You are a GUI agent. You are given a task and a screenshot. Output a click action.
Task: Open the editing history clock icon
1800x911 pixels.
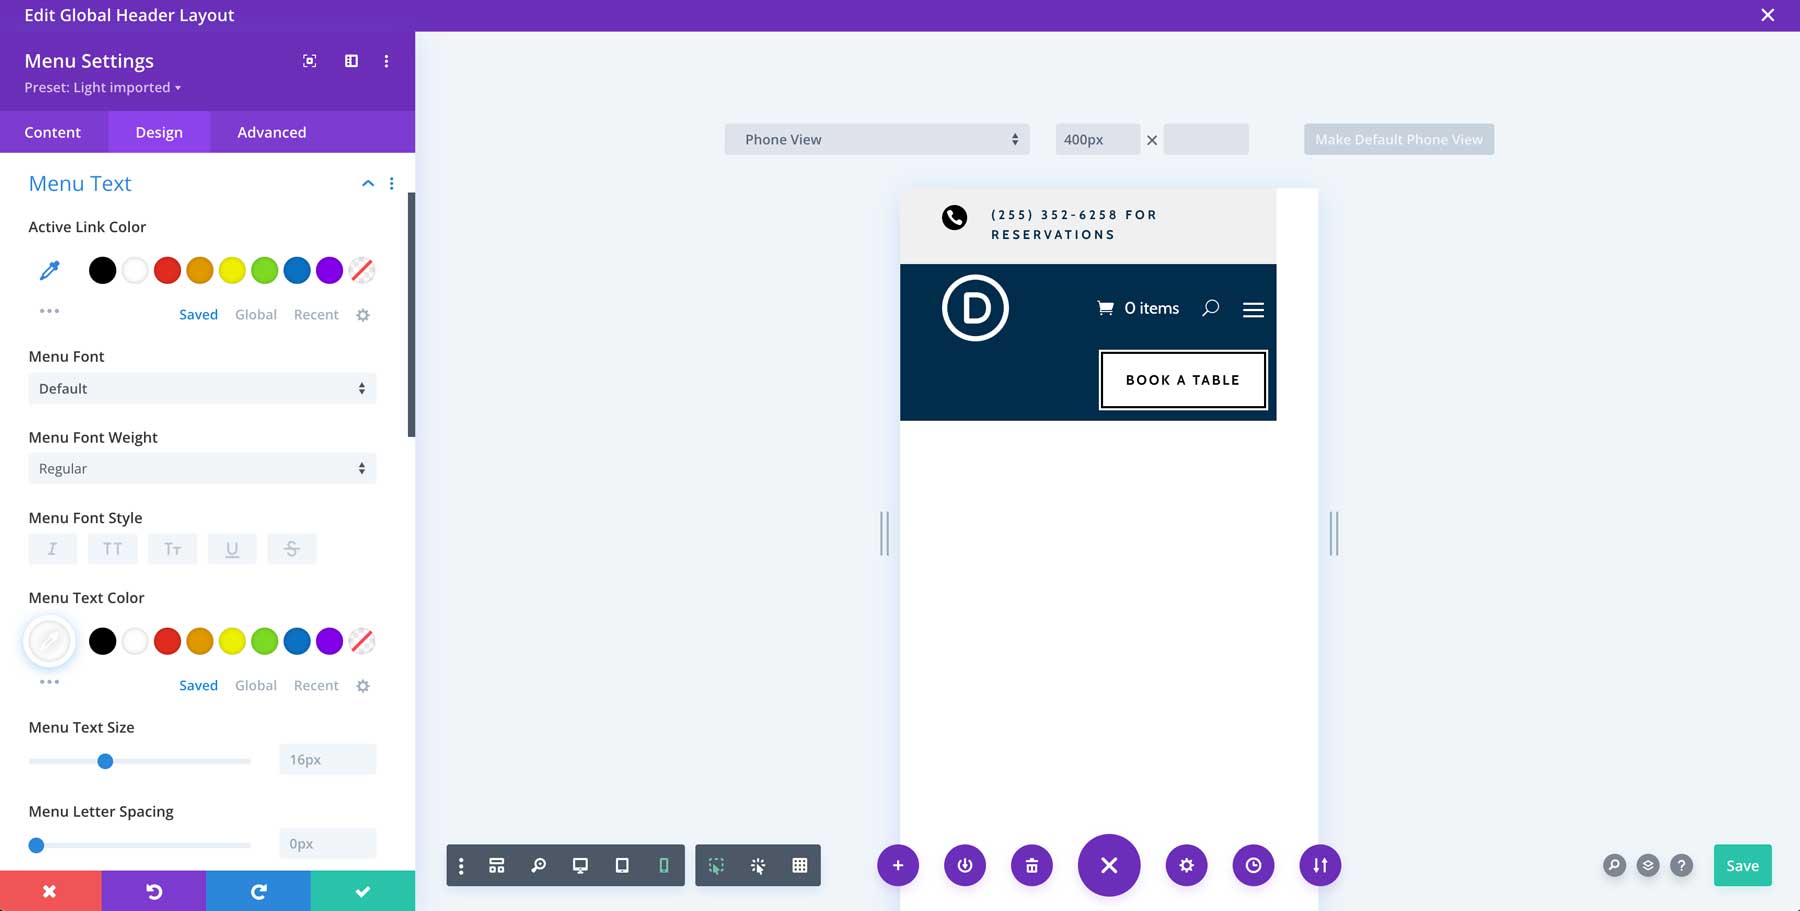pyautogui.click(x=1253, y=865)
